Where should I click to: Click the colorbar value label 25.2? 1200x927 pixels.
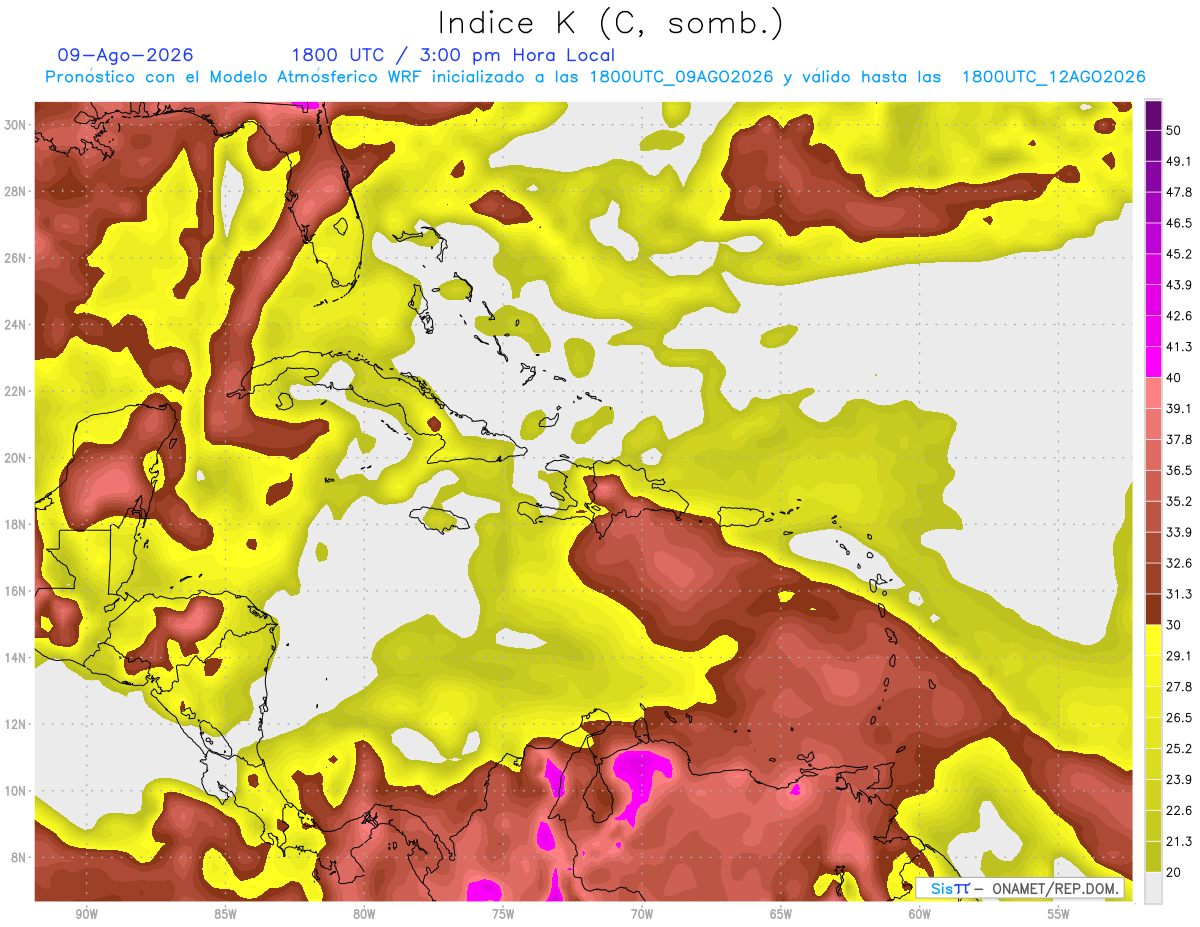1179,749
